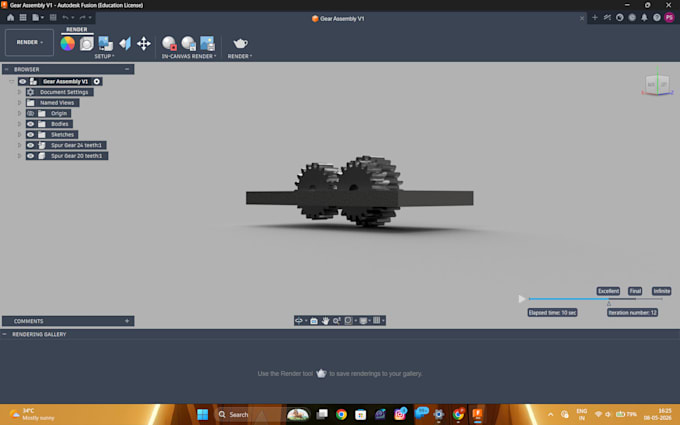680x425 pixels.
Task: Add a comment with COMMENTS plus
Action: point(127,321)
